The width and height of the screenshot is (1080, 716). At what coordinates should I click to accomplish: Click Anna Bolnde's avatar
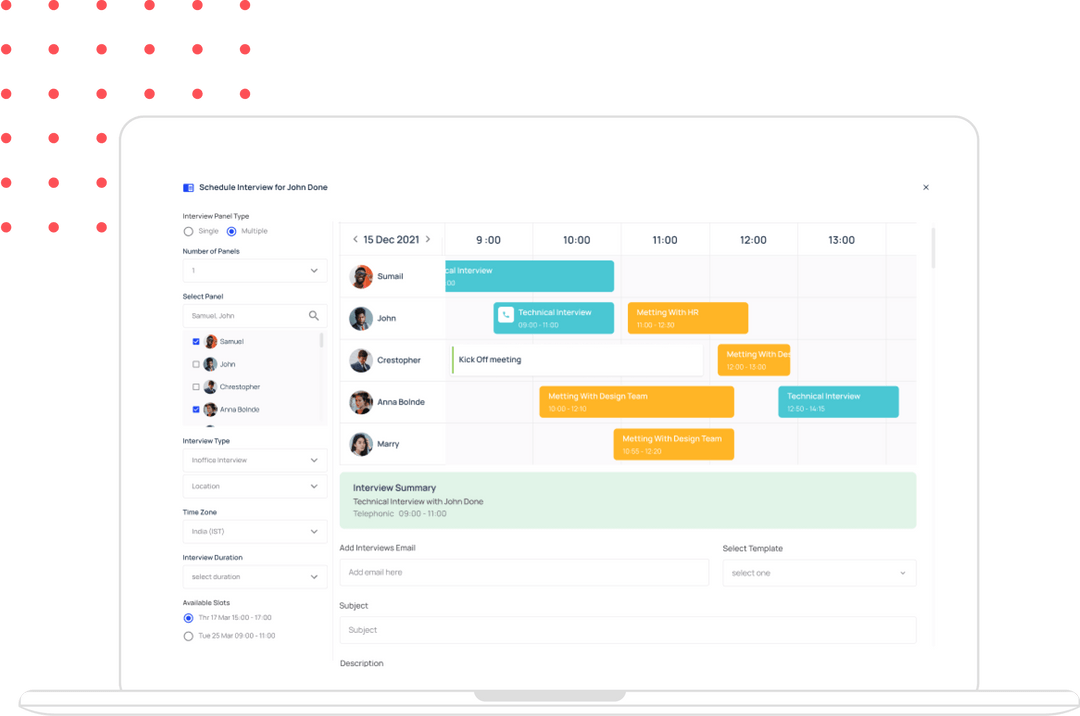click(x=360, y=402)
